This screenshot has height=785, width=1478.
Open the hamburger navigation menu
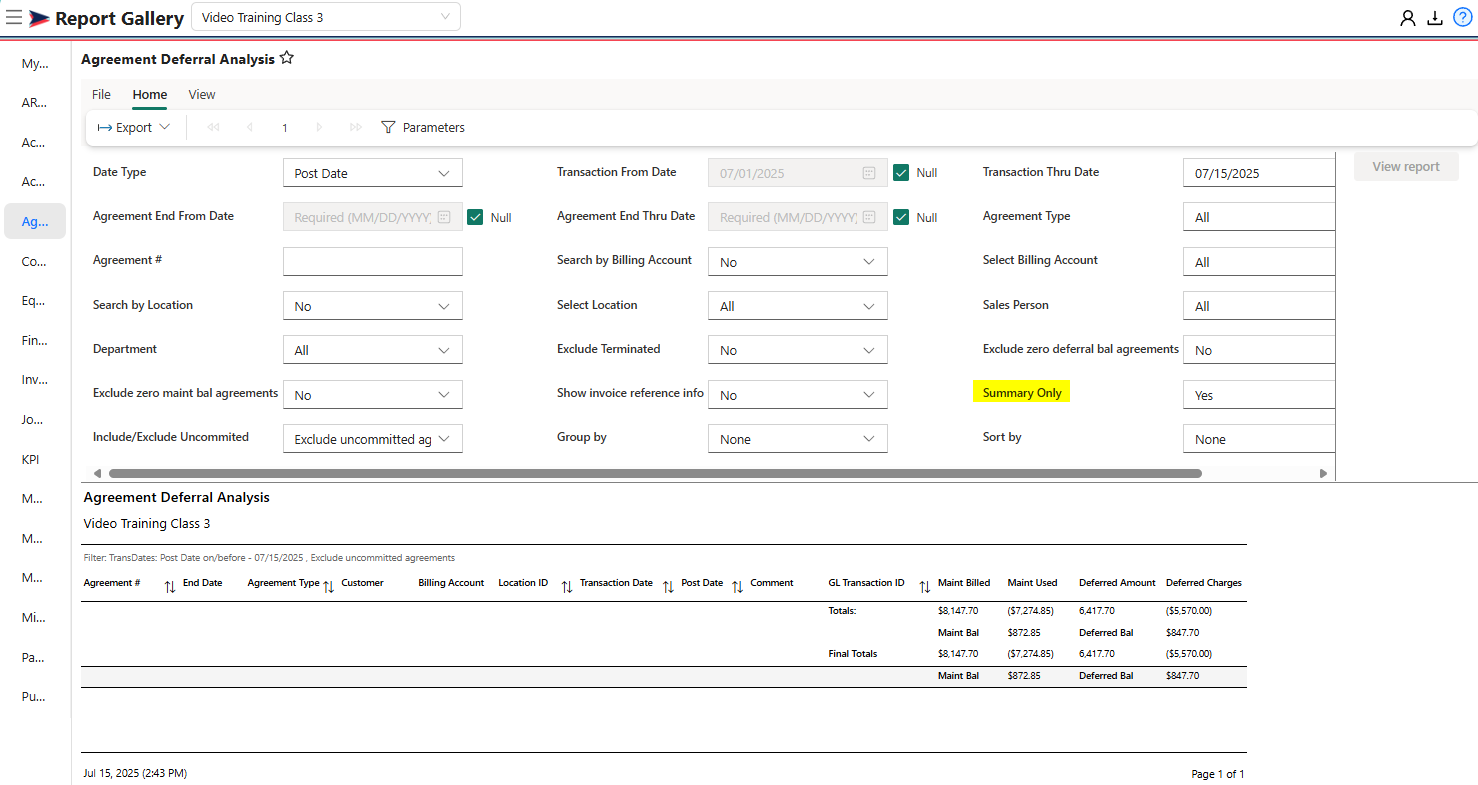(x=13, y=17)
